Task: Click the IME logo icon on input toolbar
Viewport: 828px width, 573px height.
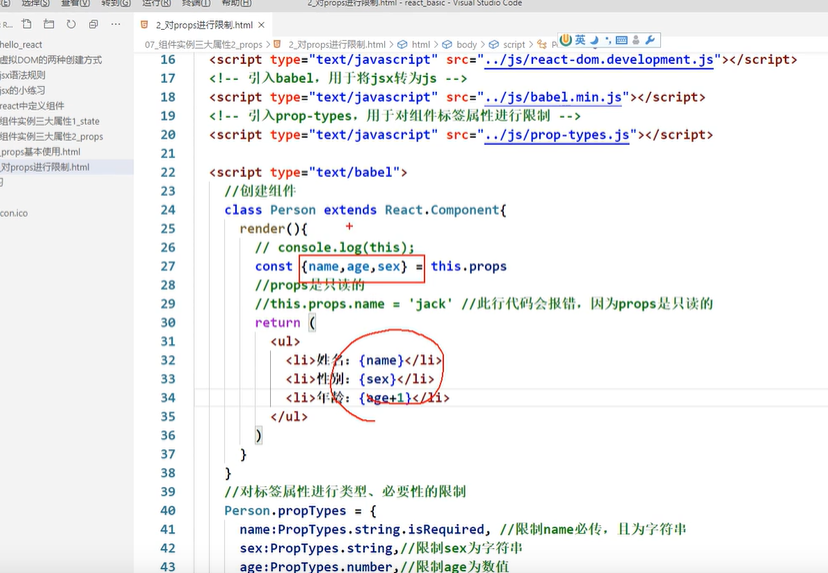Action: [566, 40]
